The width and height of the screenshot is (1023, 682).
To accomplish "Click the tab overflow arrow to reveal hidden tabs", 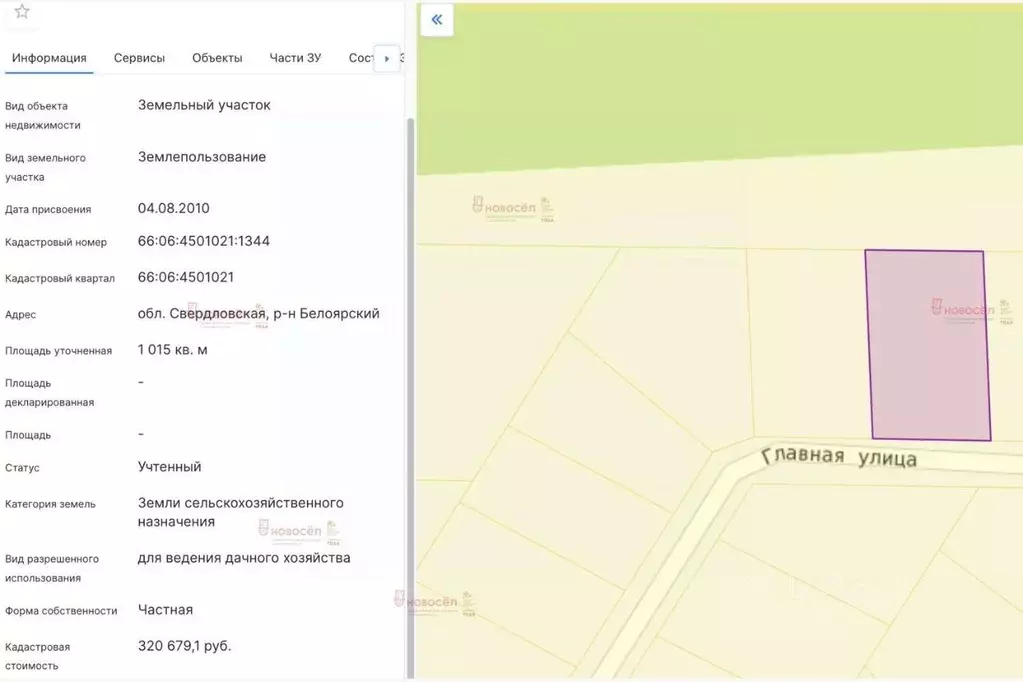I will point(387,58).
